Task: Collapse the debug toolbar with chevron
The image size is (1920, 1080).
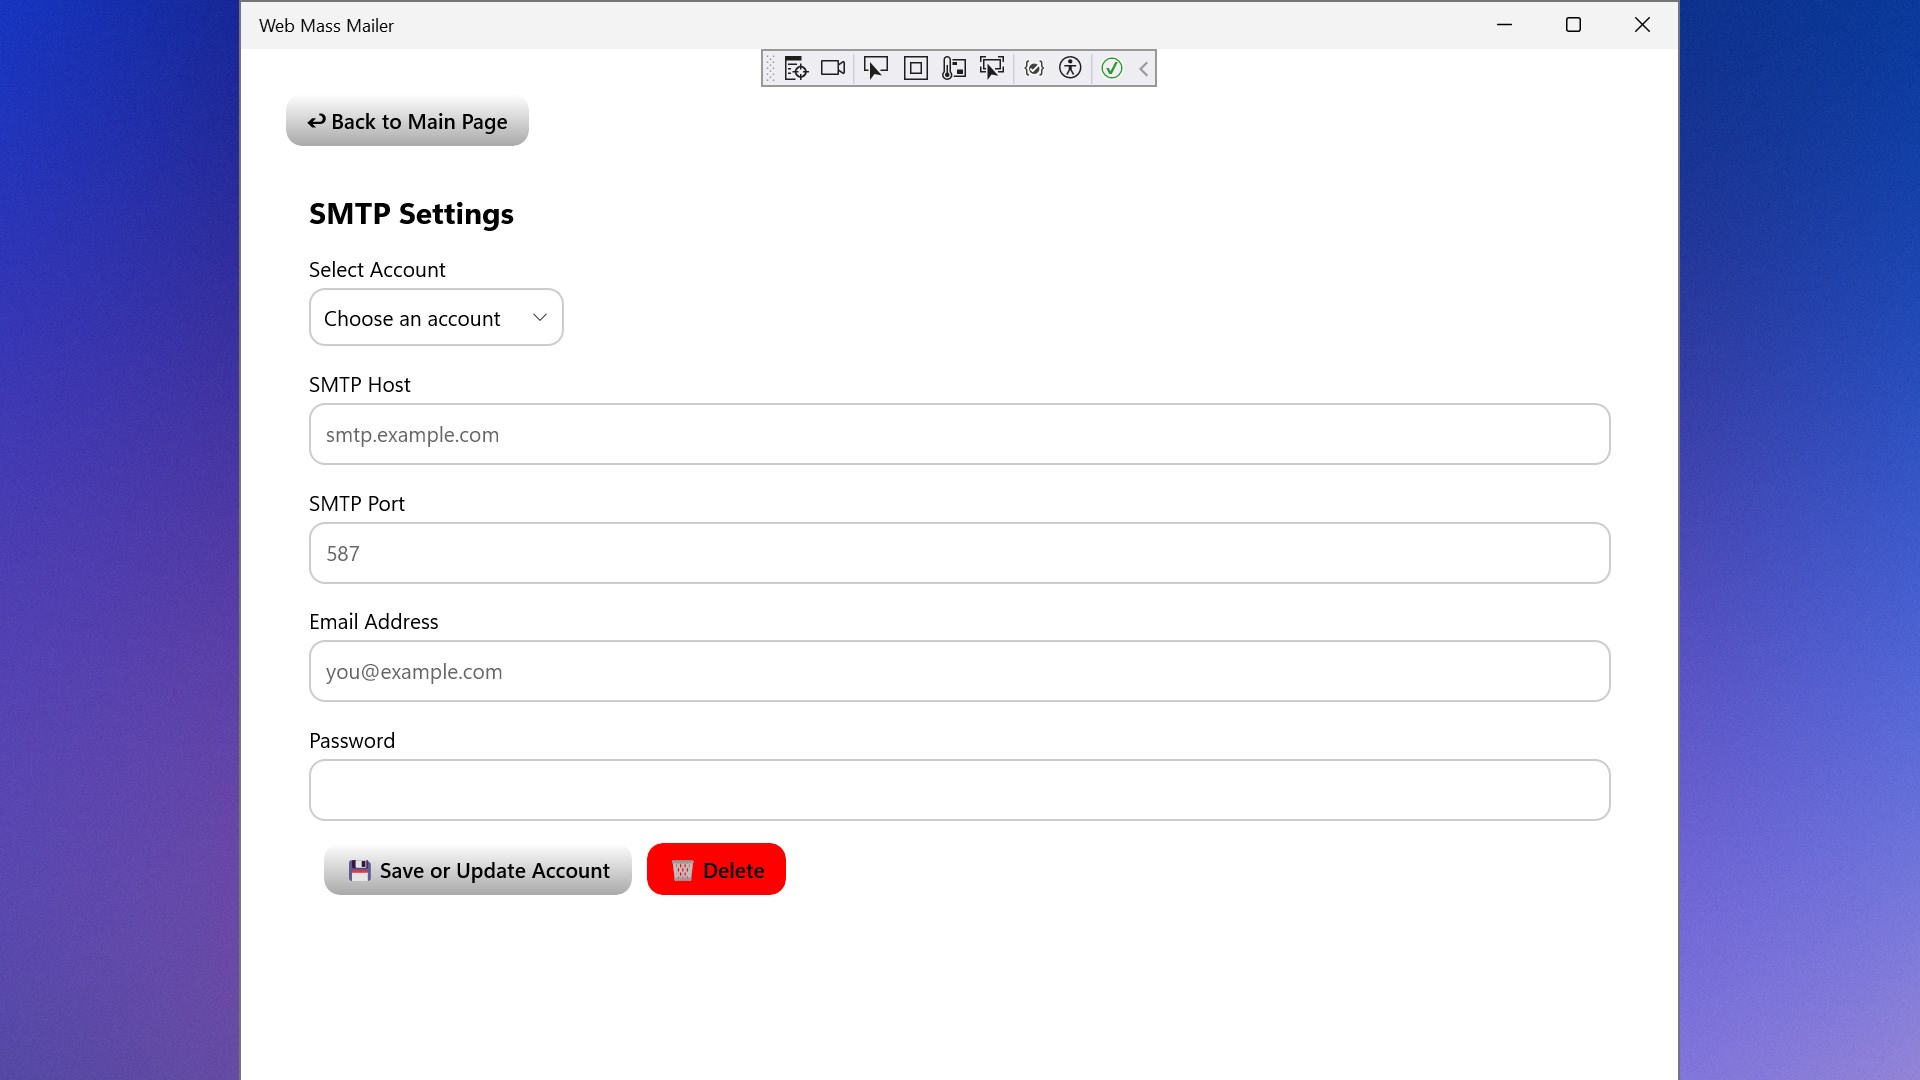Action: coord(1143,68)
